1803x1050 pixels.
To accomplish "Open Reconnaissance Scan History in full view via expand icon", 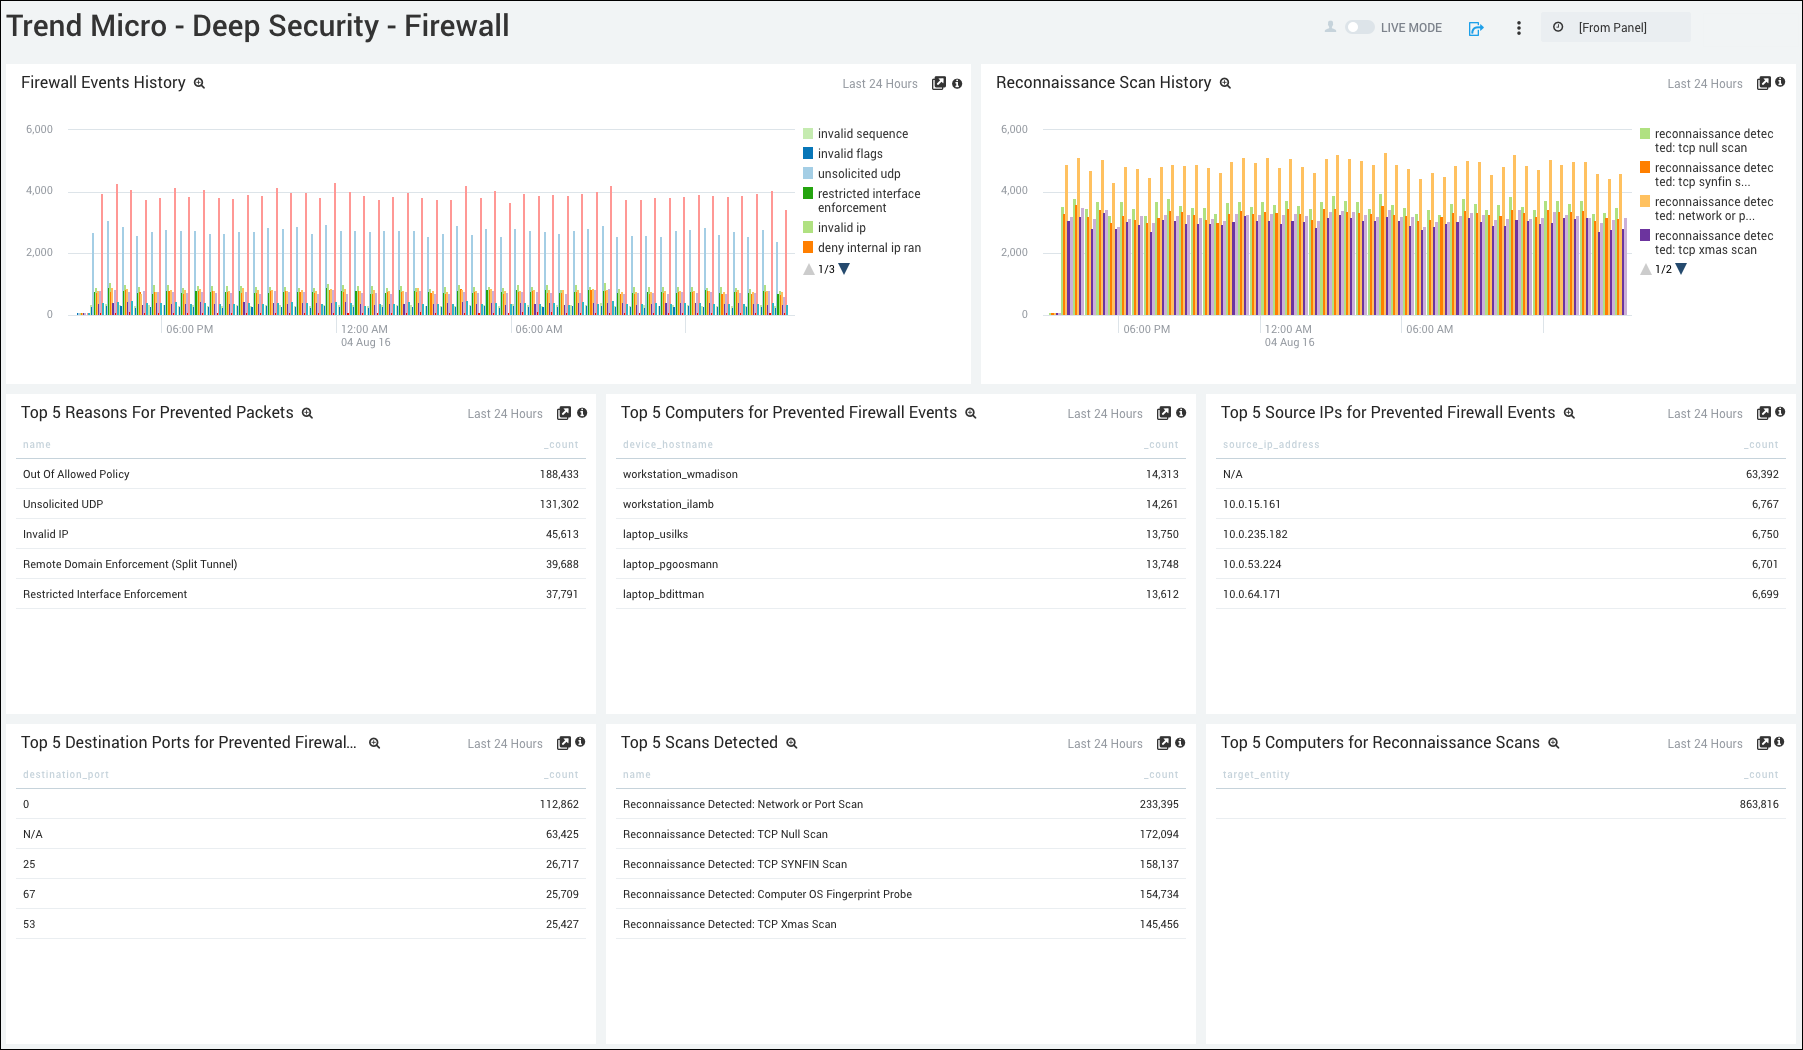I will (1762, 83).
